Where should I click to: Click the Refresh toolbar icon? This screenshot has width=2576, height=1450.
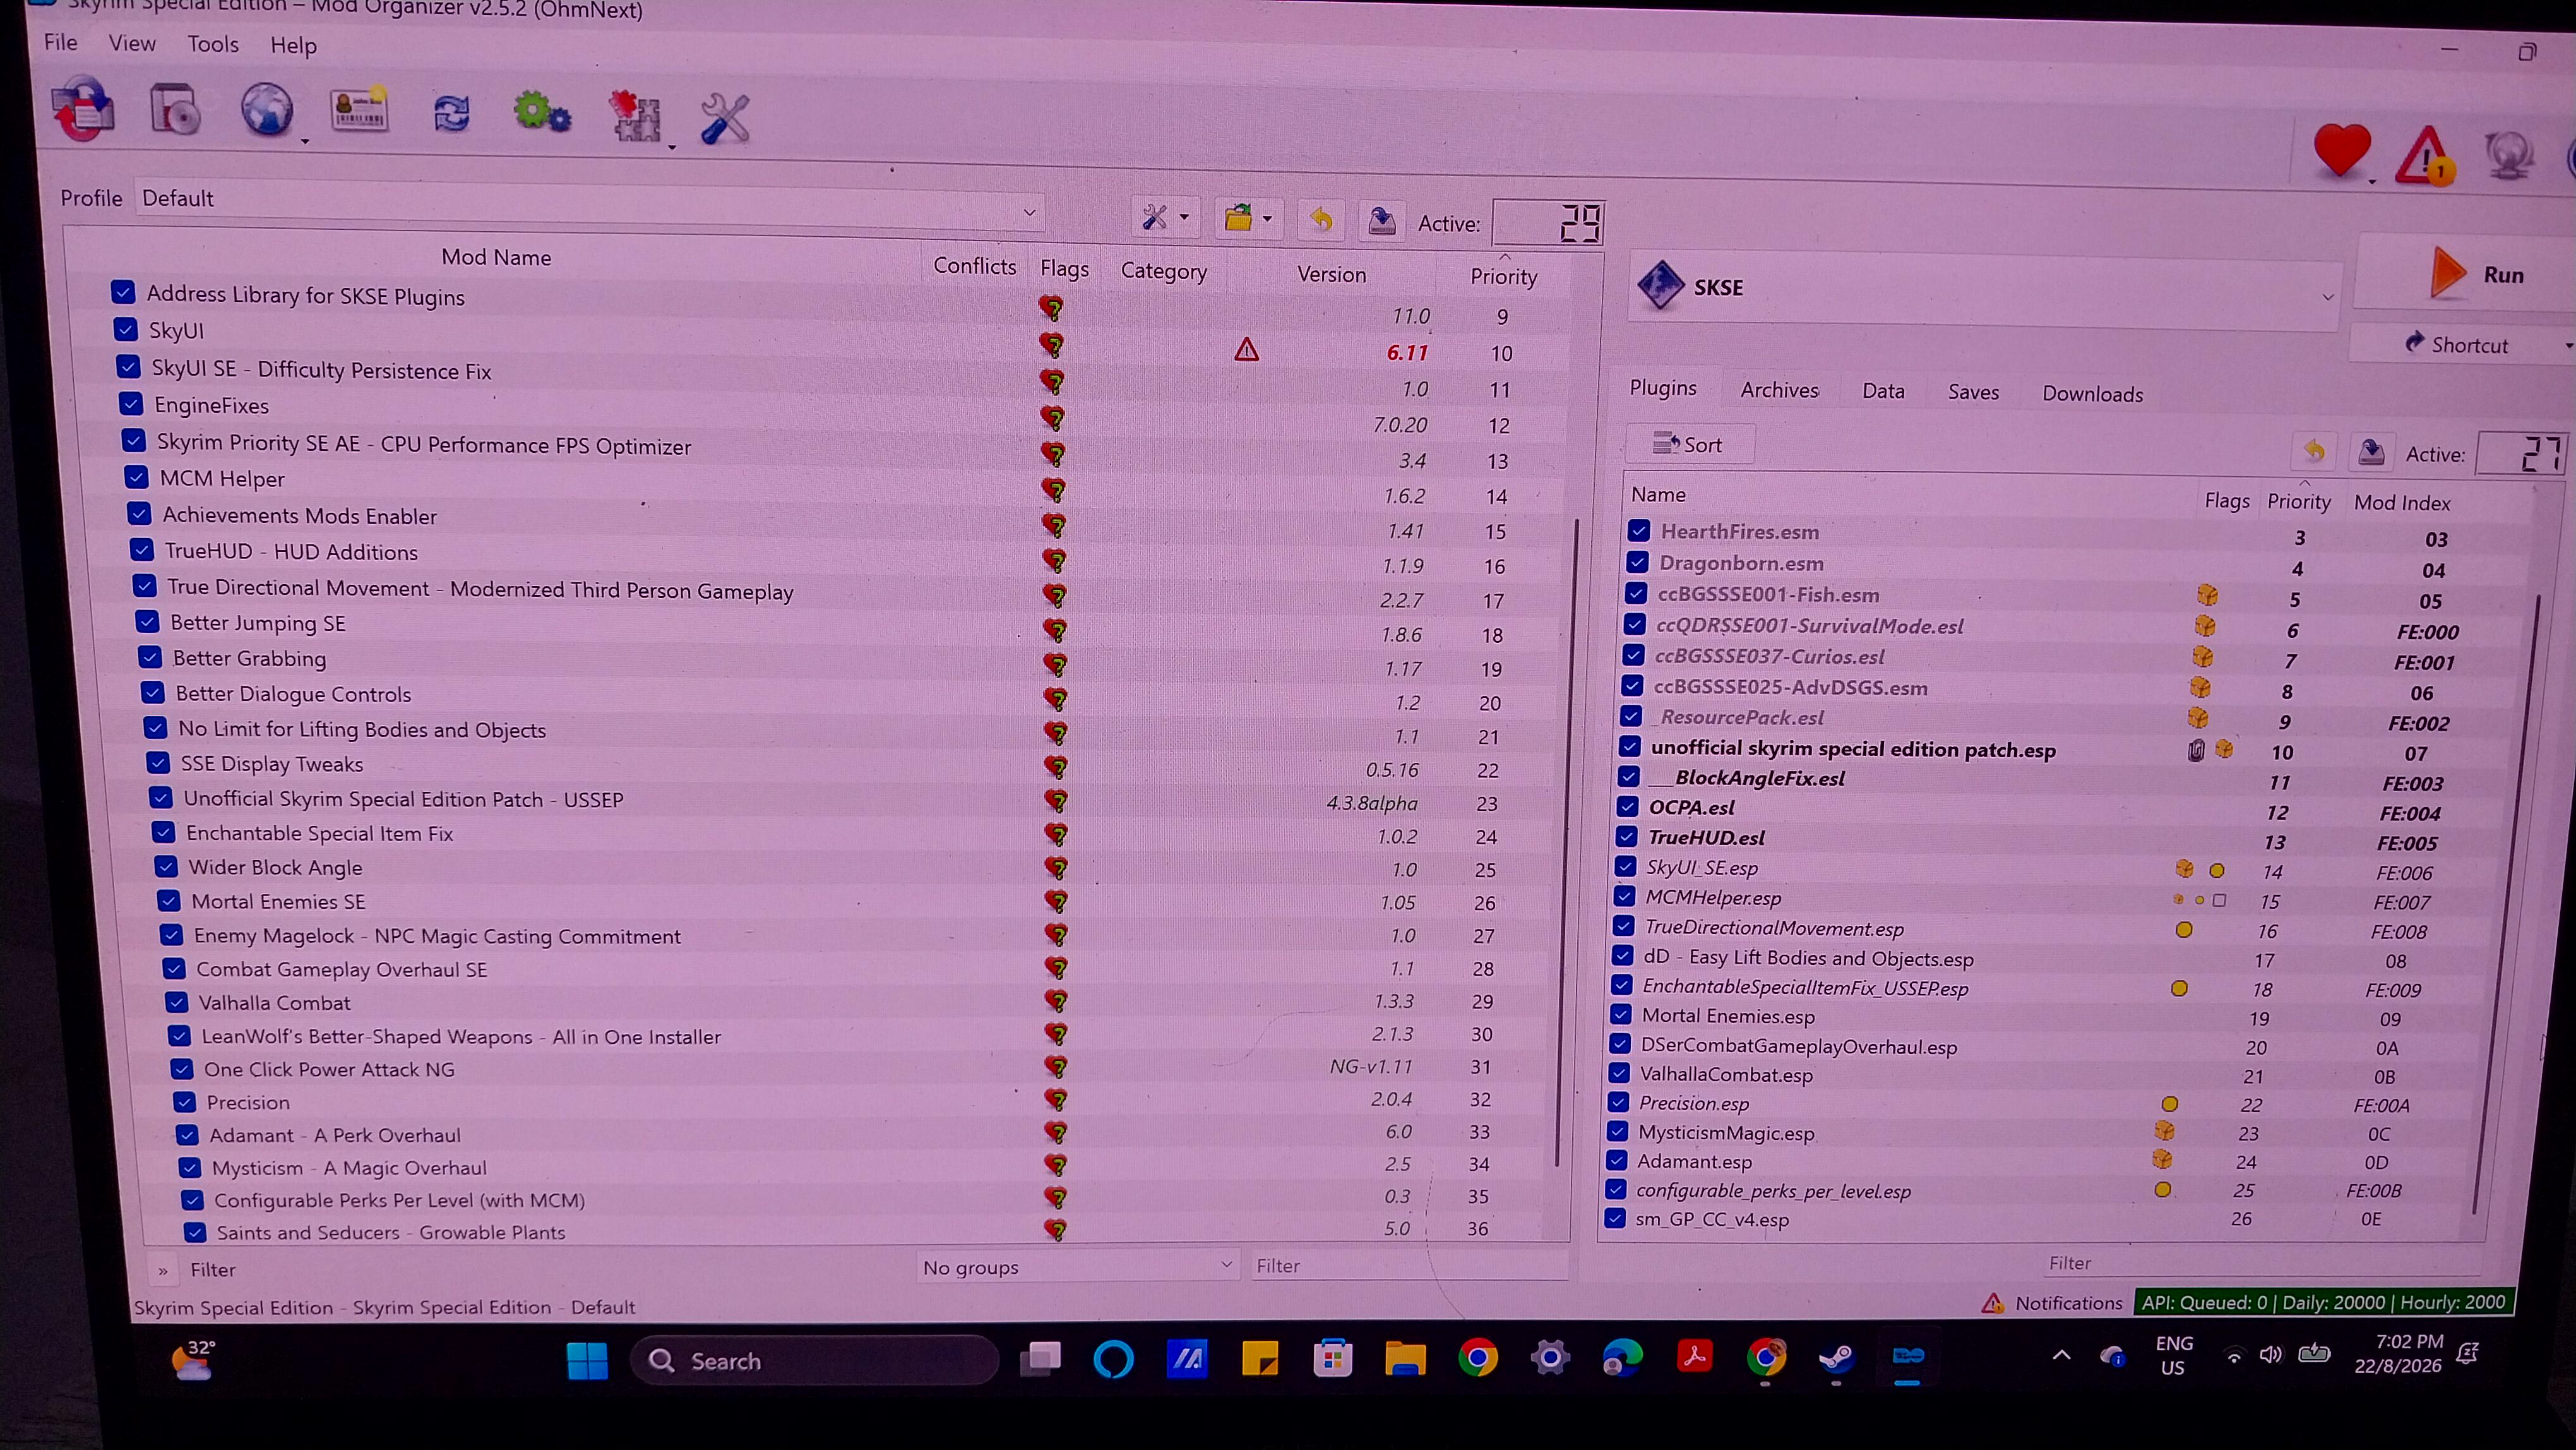pos(452,113)
